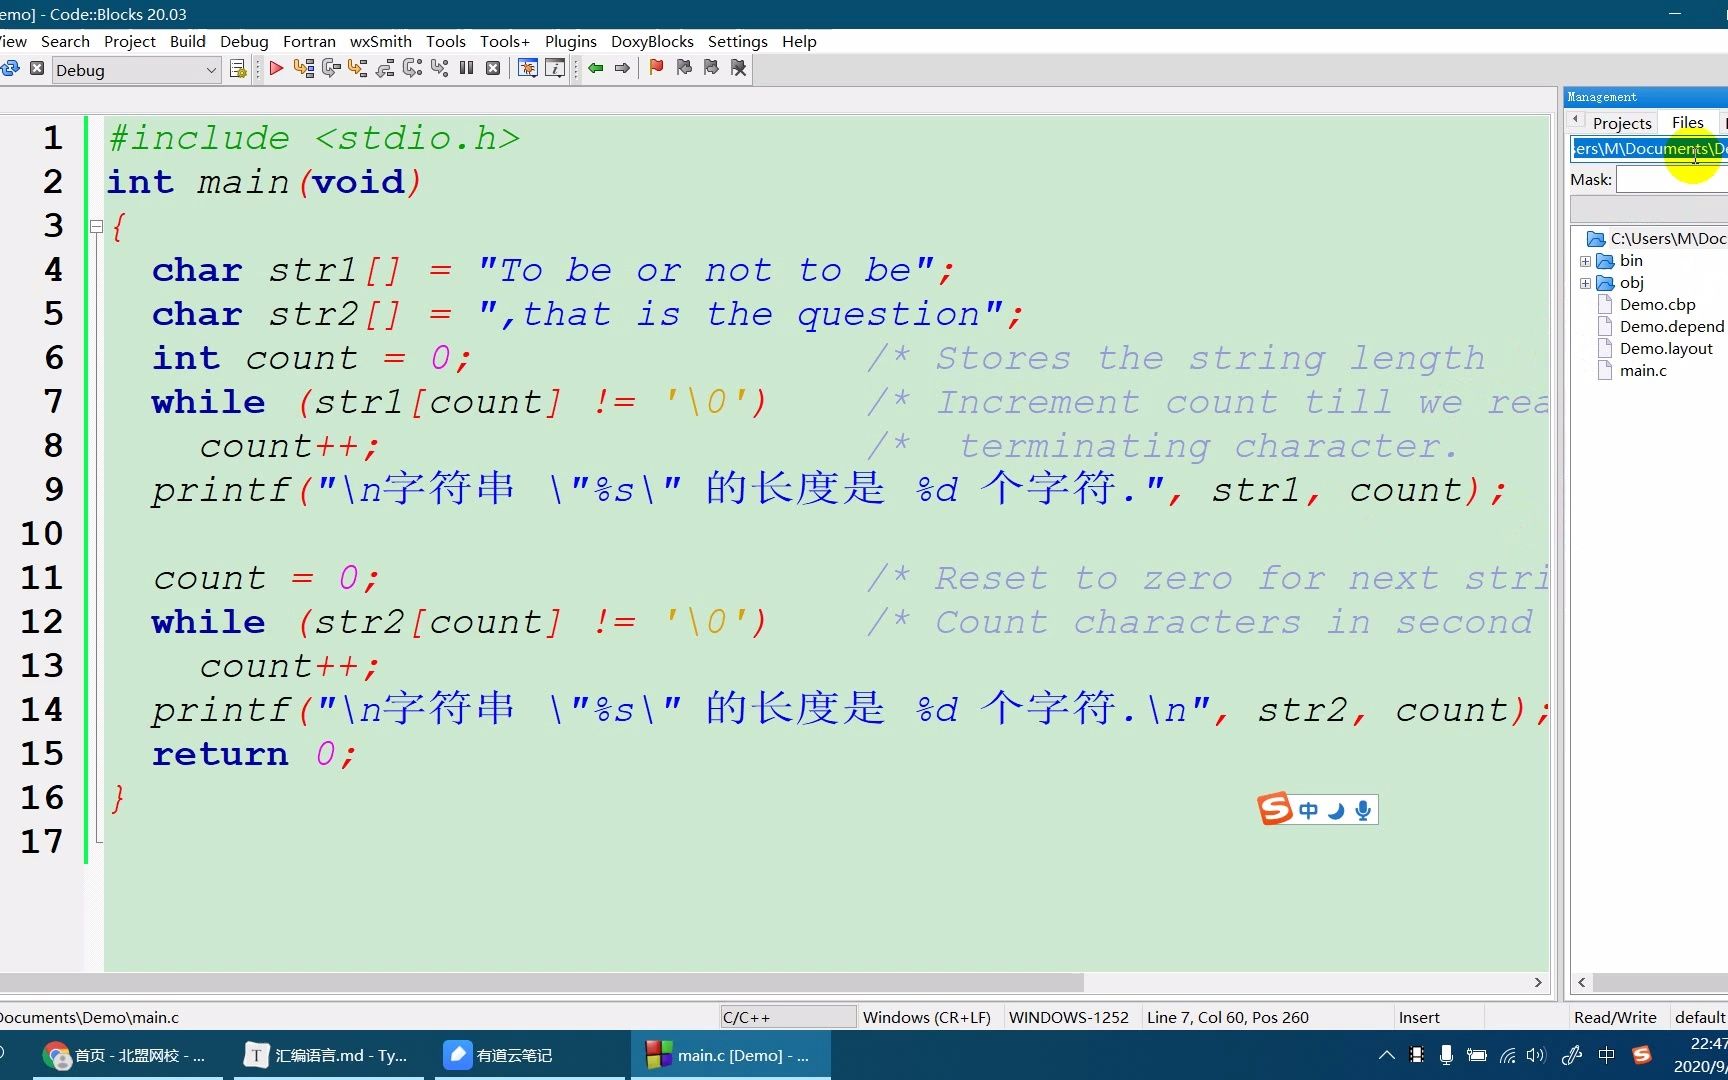This screenshot has width=1728, height=1080.
Task: Select Demo.depend in file tree
Action: click(1671, 326)
